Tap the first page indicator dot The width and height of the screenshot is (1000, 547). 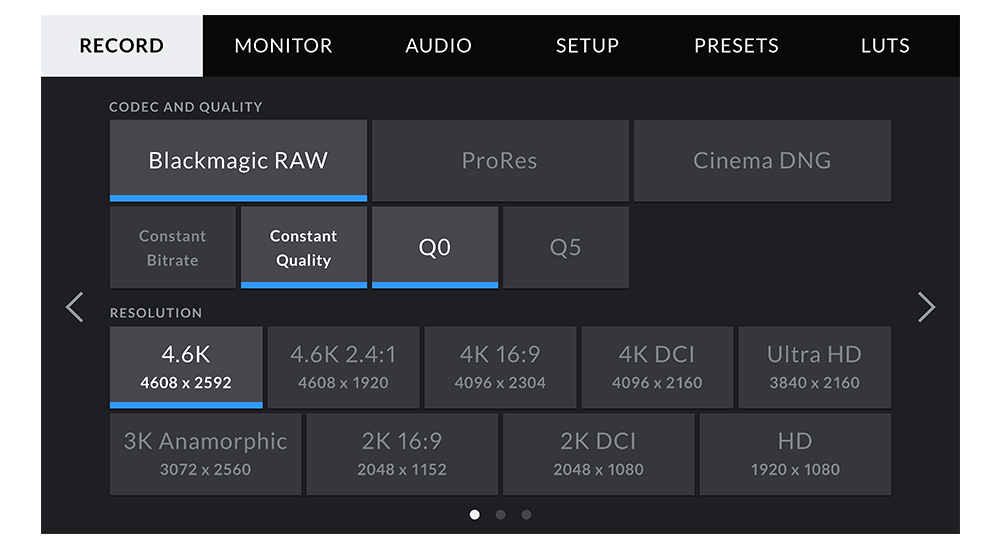pyautogui.click(x=474, y=515)
